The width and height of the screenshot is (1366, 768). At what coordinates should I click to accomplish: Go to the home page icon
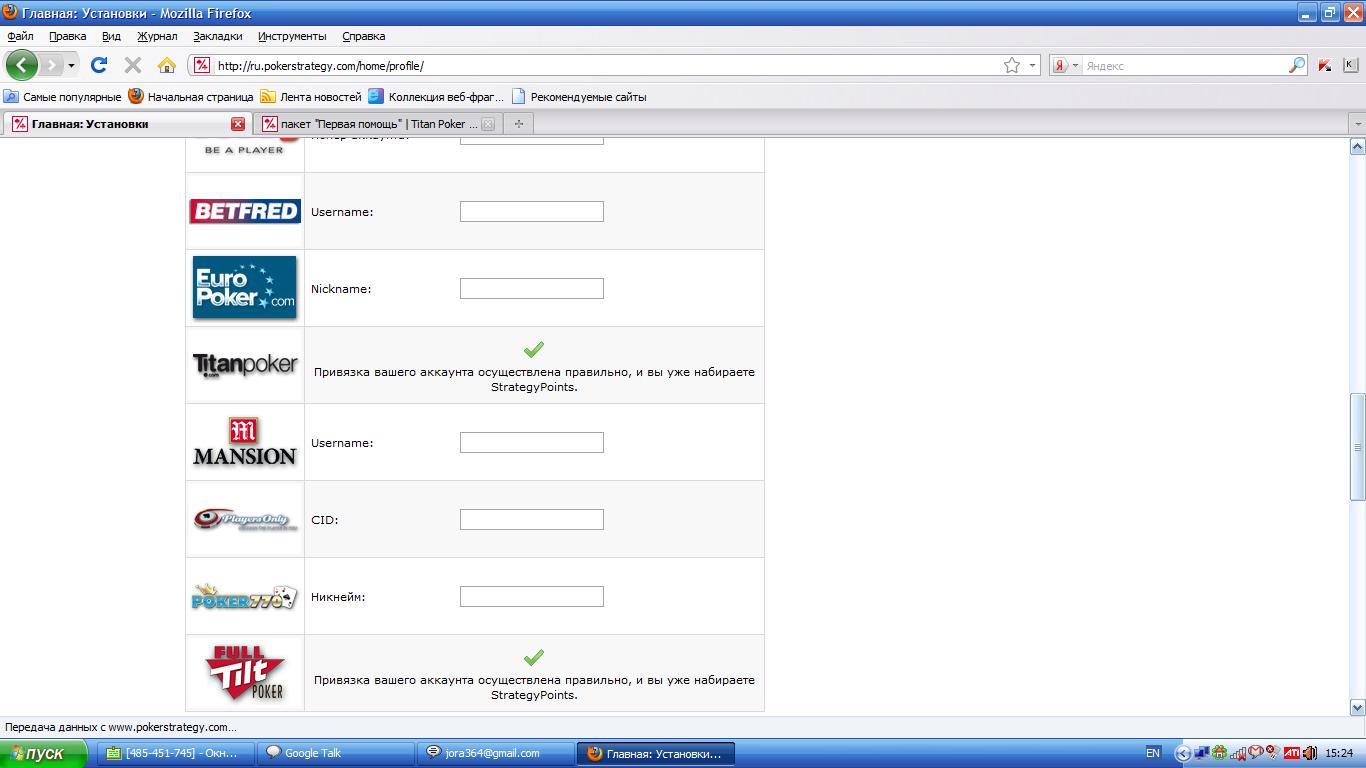click(167, 65)
